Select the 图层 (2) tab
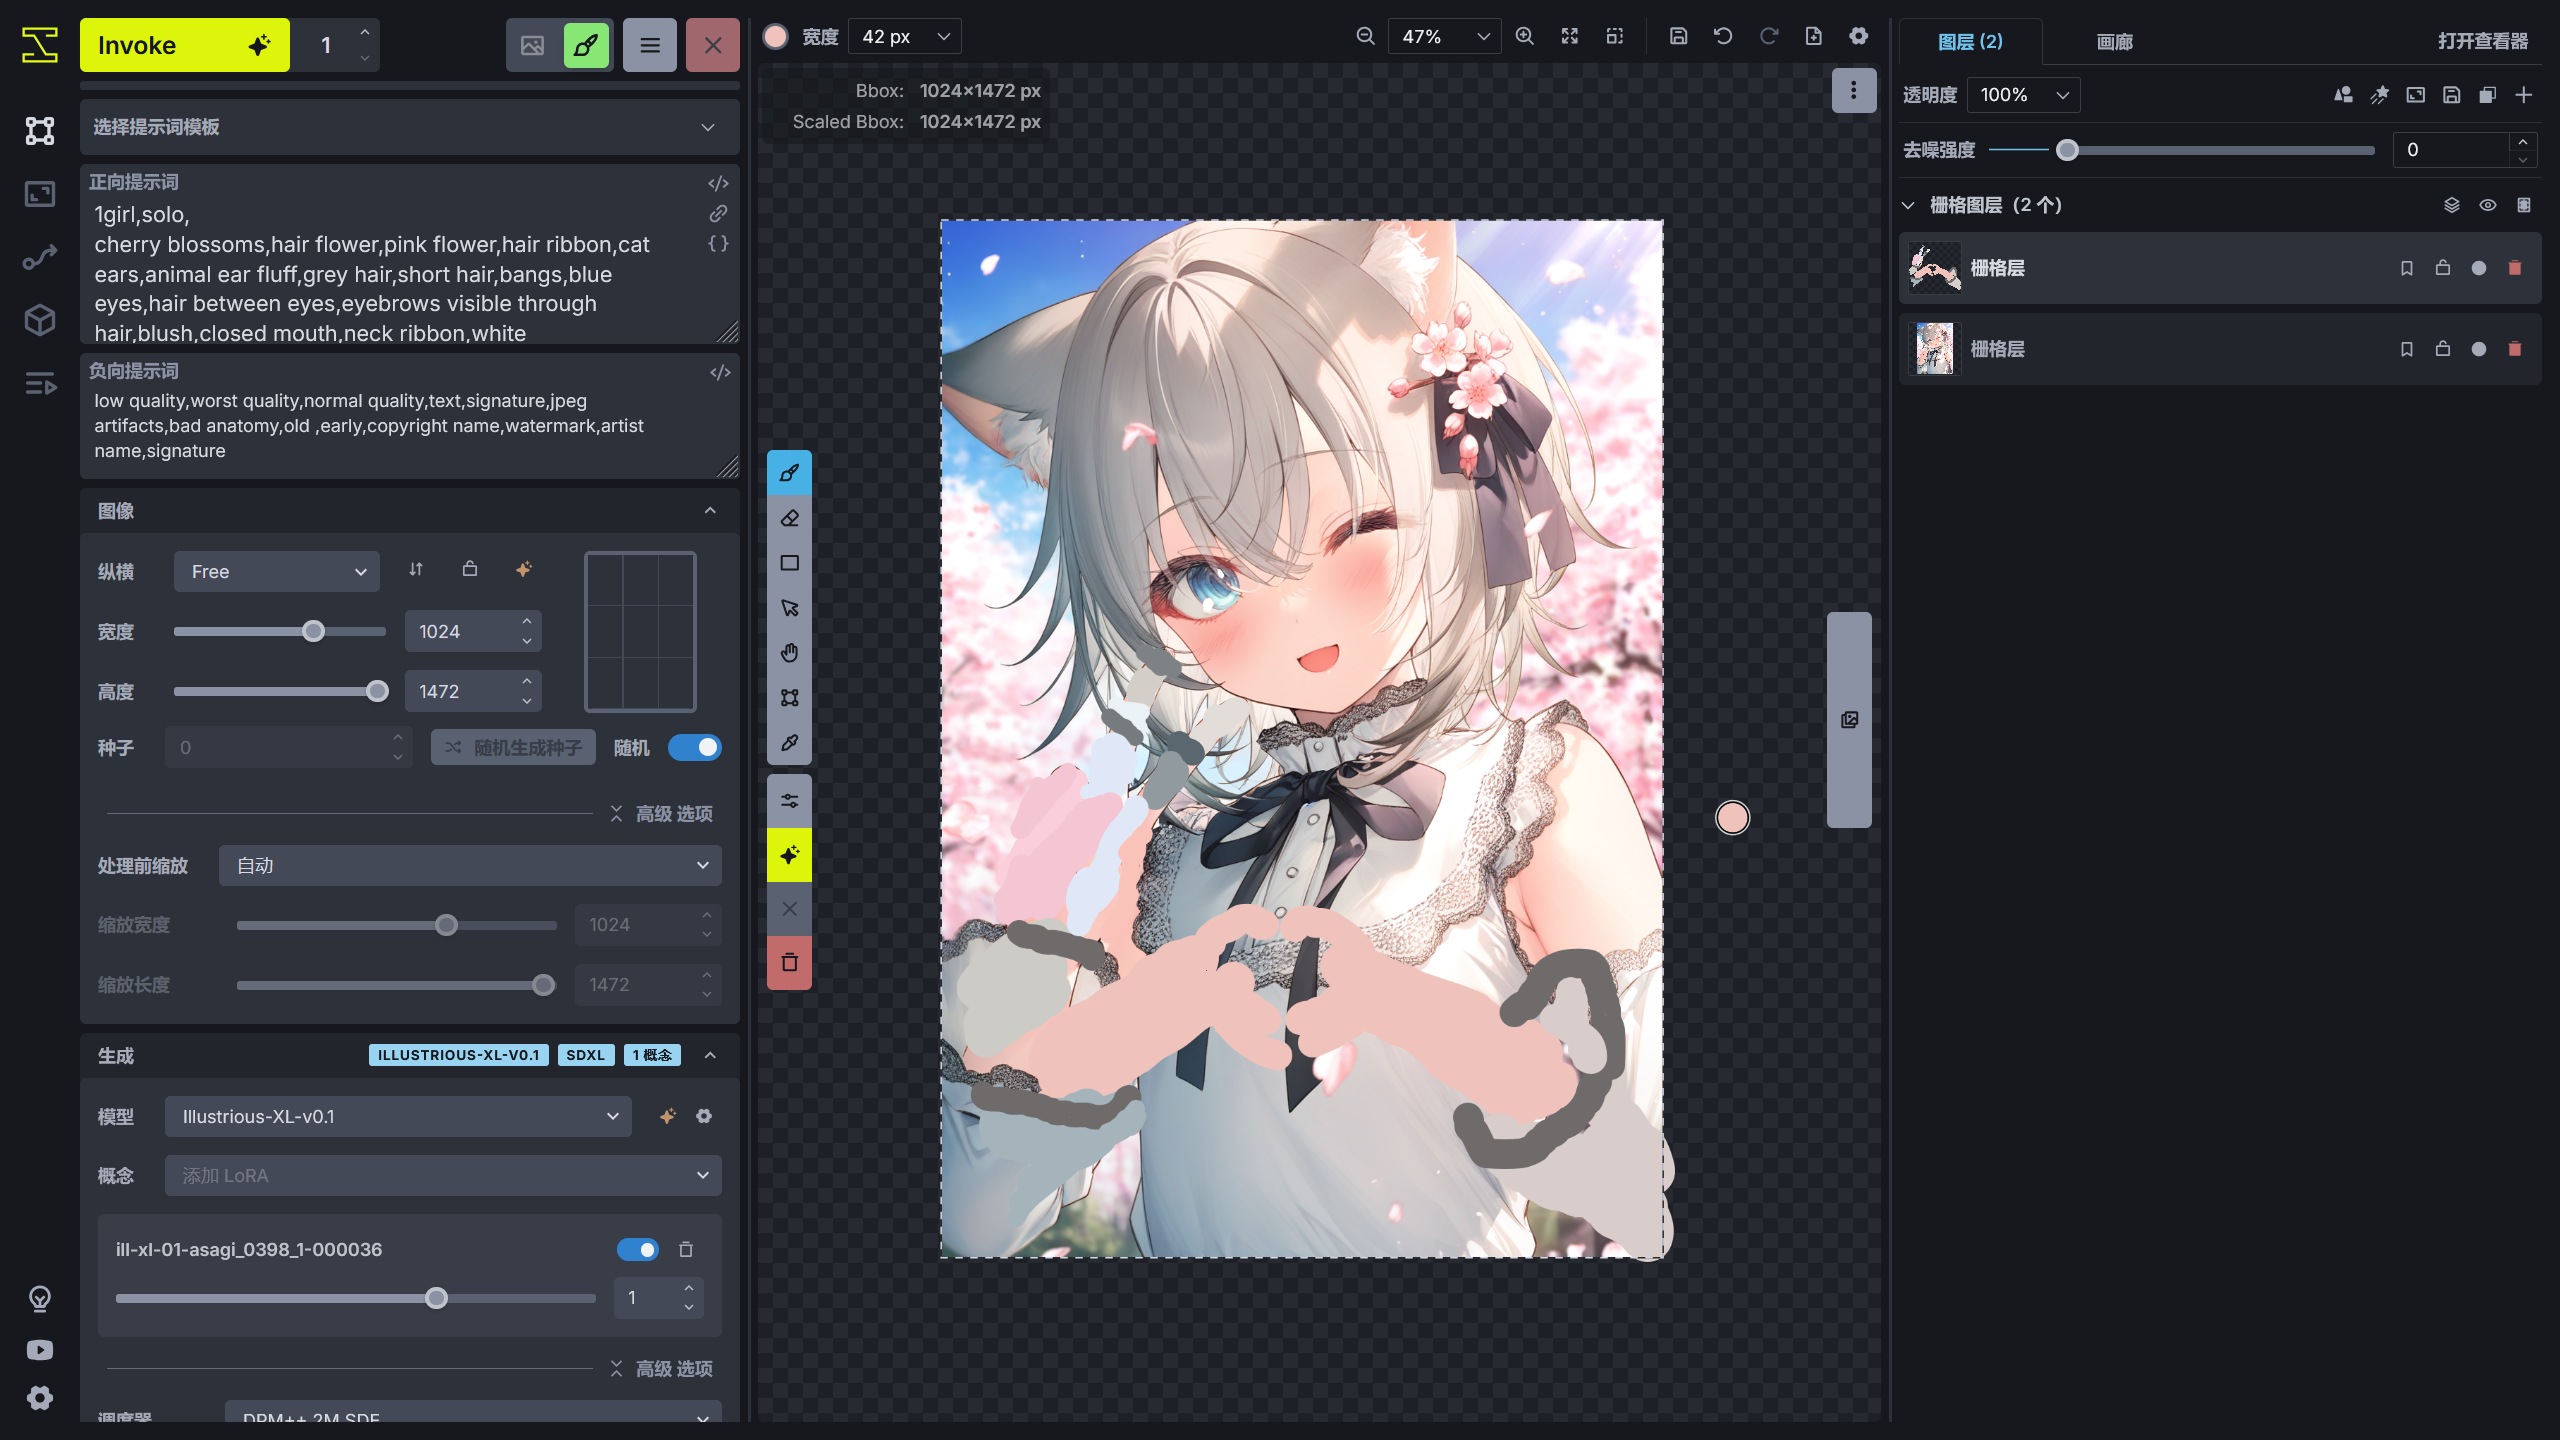 click(x=1972, y=41)
